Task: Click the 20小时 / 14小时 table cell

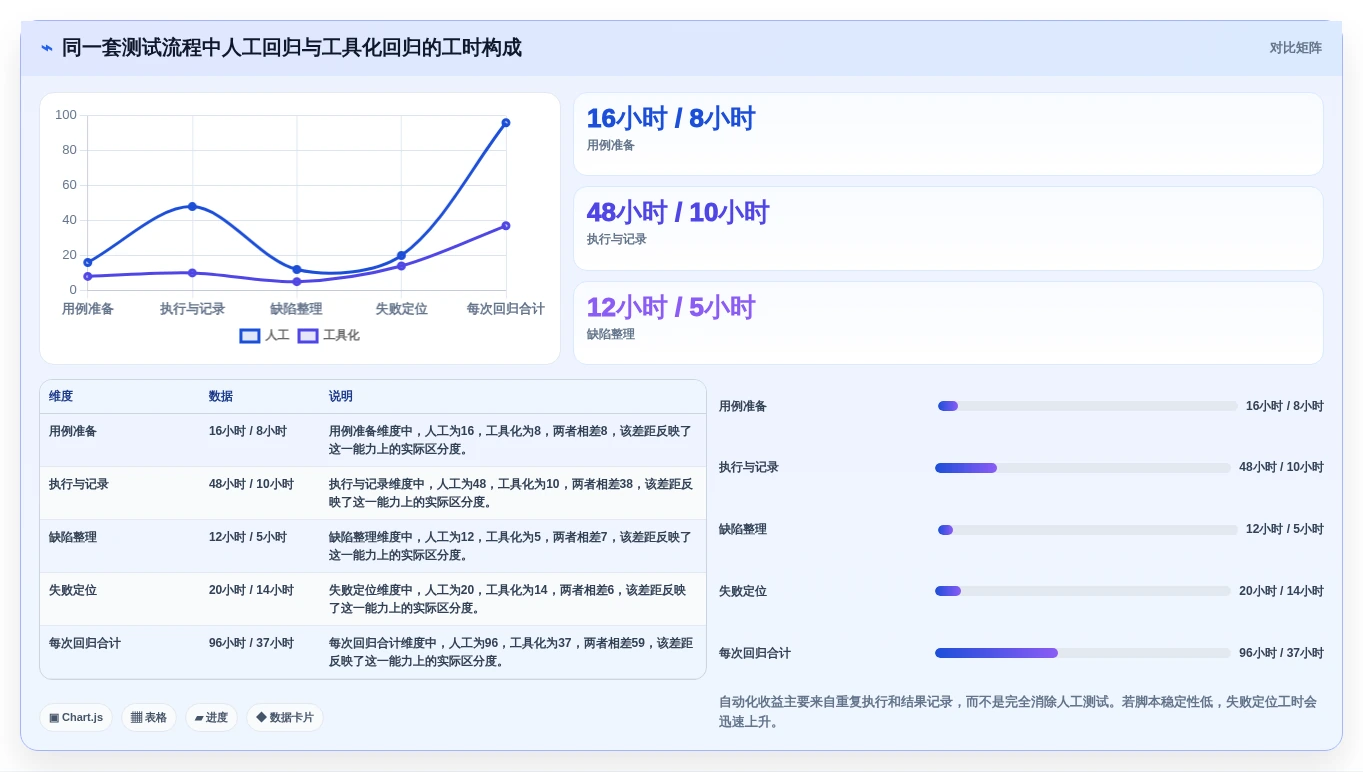Action: [x=260, y=599]
